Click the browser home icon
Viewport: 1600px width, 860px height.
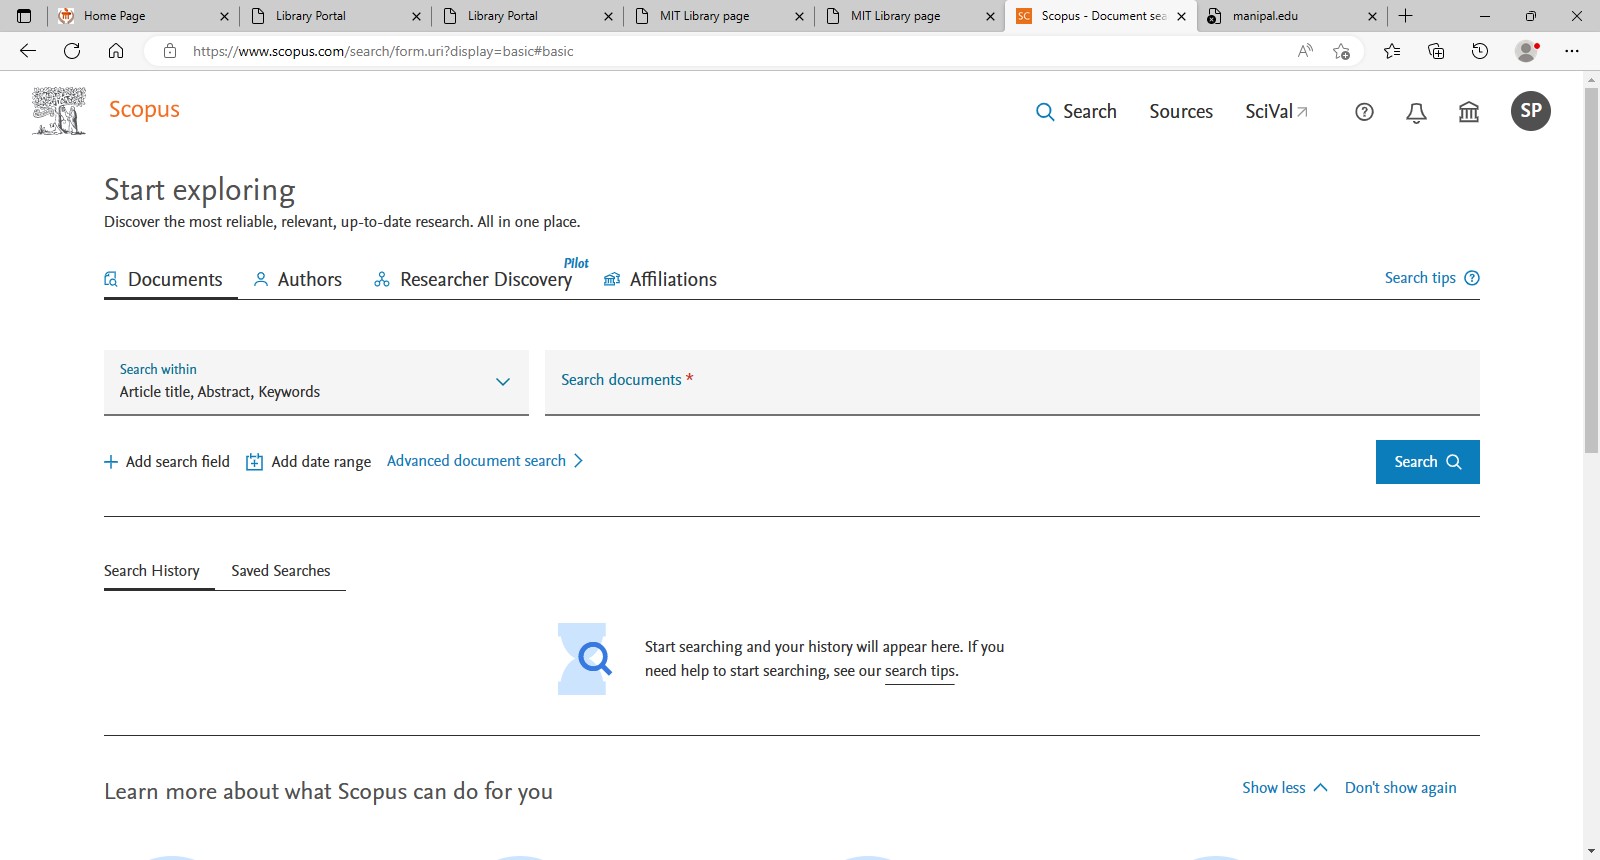point(116,51)
